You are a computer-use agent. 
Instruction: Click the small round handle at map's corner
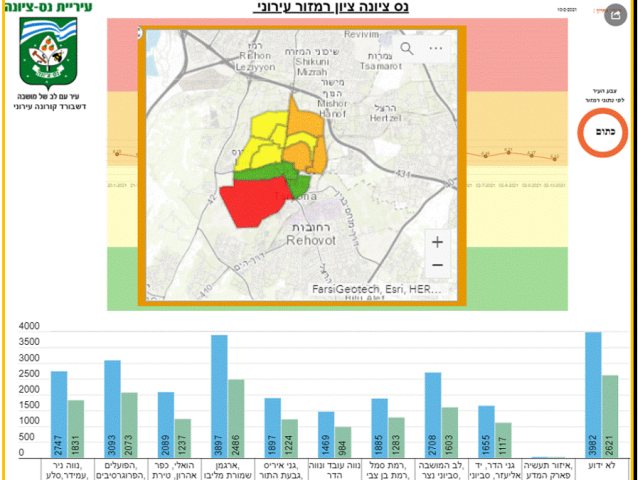pos(139,32)
